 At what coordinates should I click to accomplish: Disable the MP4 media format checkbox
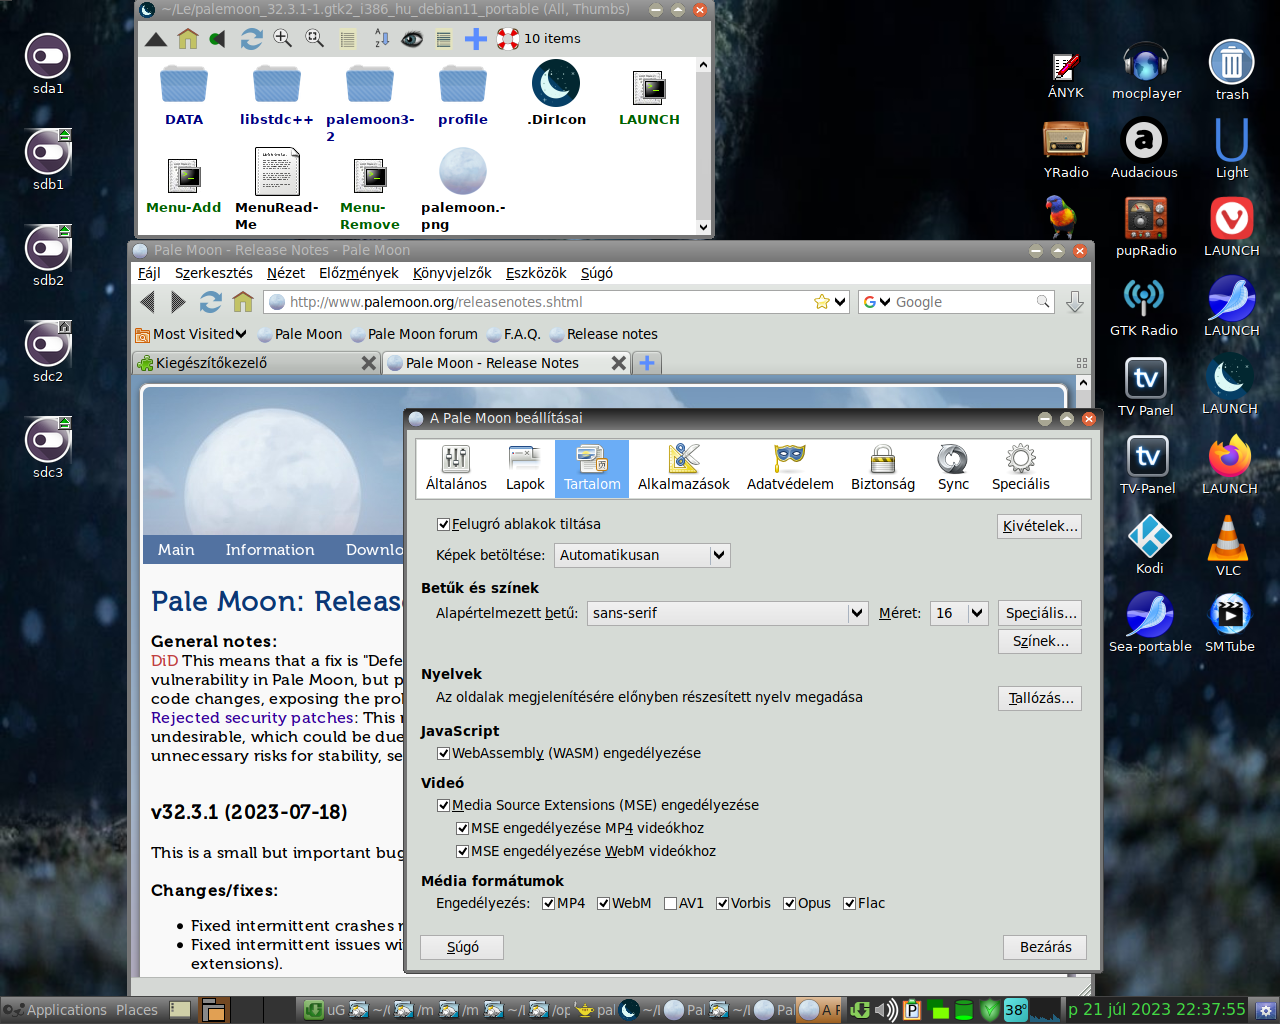point(548,903)
